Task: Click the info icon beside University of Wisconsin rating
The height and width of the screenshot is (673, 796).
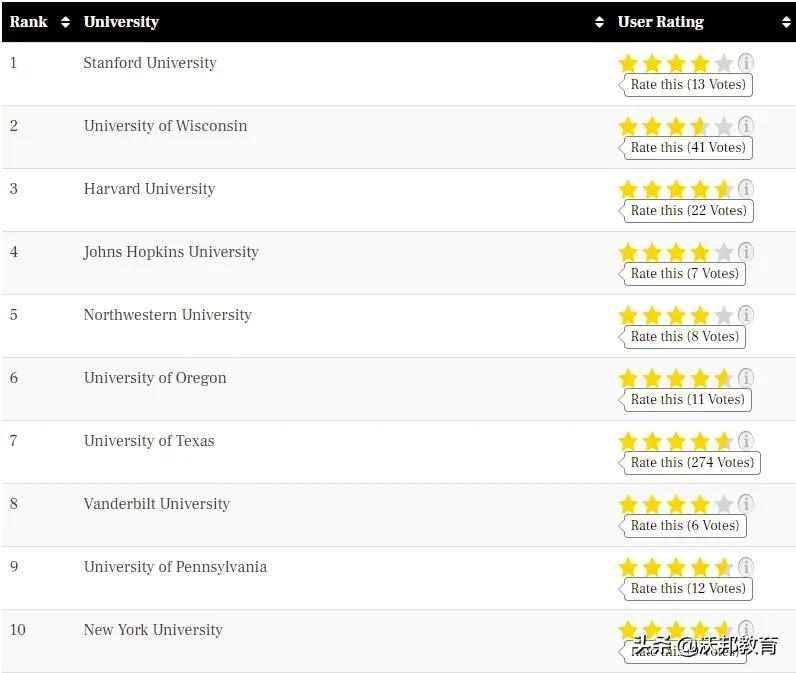Action: [x=746, y=126]
